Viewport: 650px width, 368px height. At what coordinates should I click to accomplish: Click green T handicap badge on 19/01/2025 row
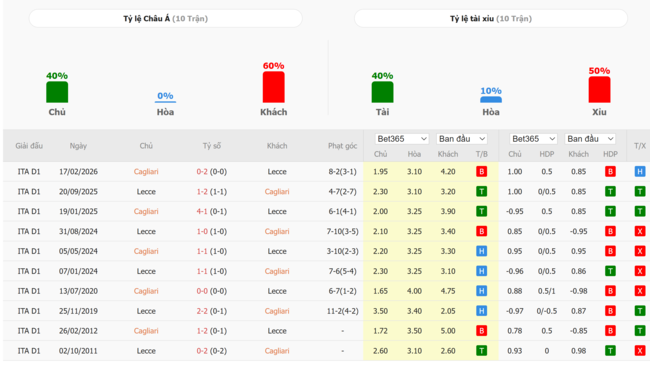610,211
